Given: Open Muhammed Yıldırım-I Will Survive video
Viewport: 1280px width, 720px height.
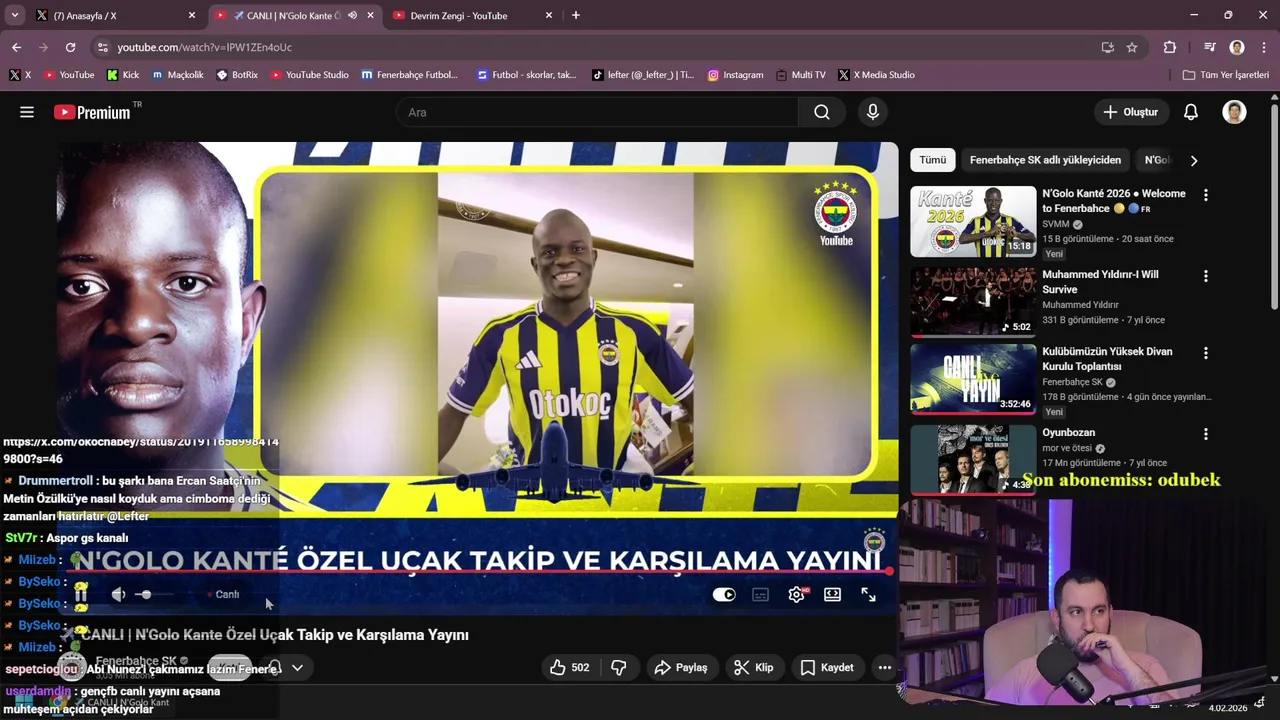Looking at the screenshot, I should 1100,282.
